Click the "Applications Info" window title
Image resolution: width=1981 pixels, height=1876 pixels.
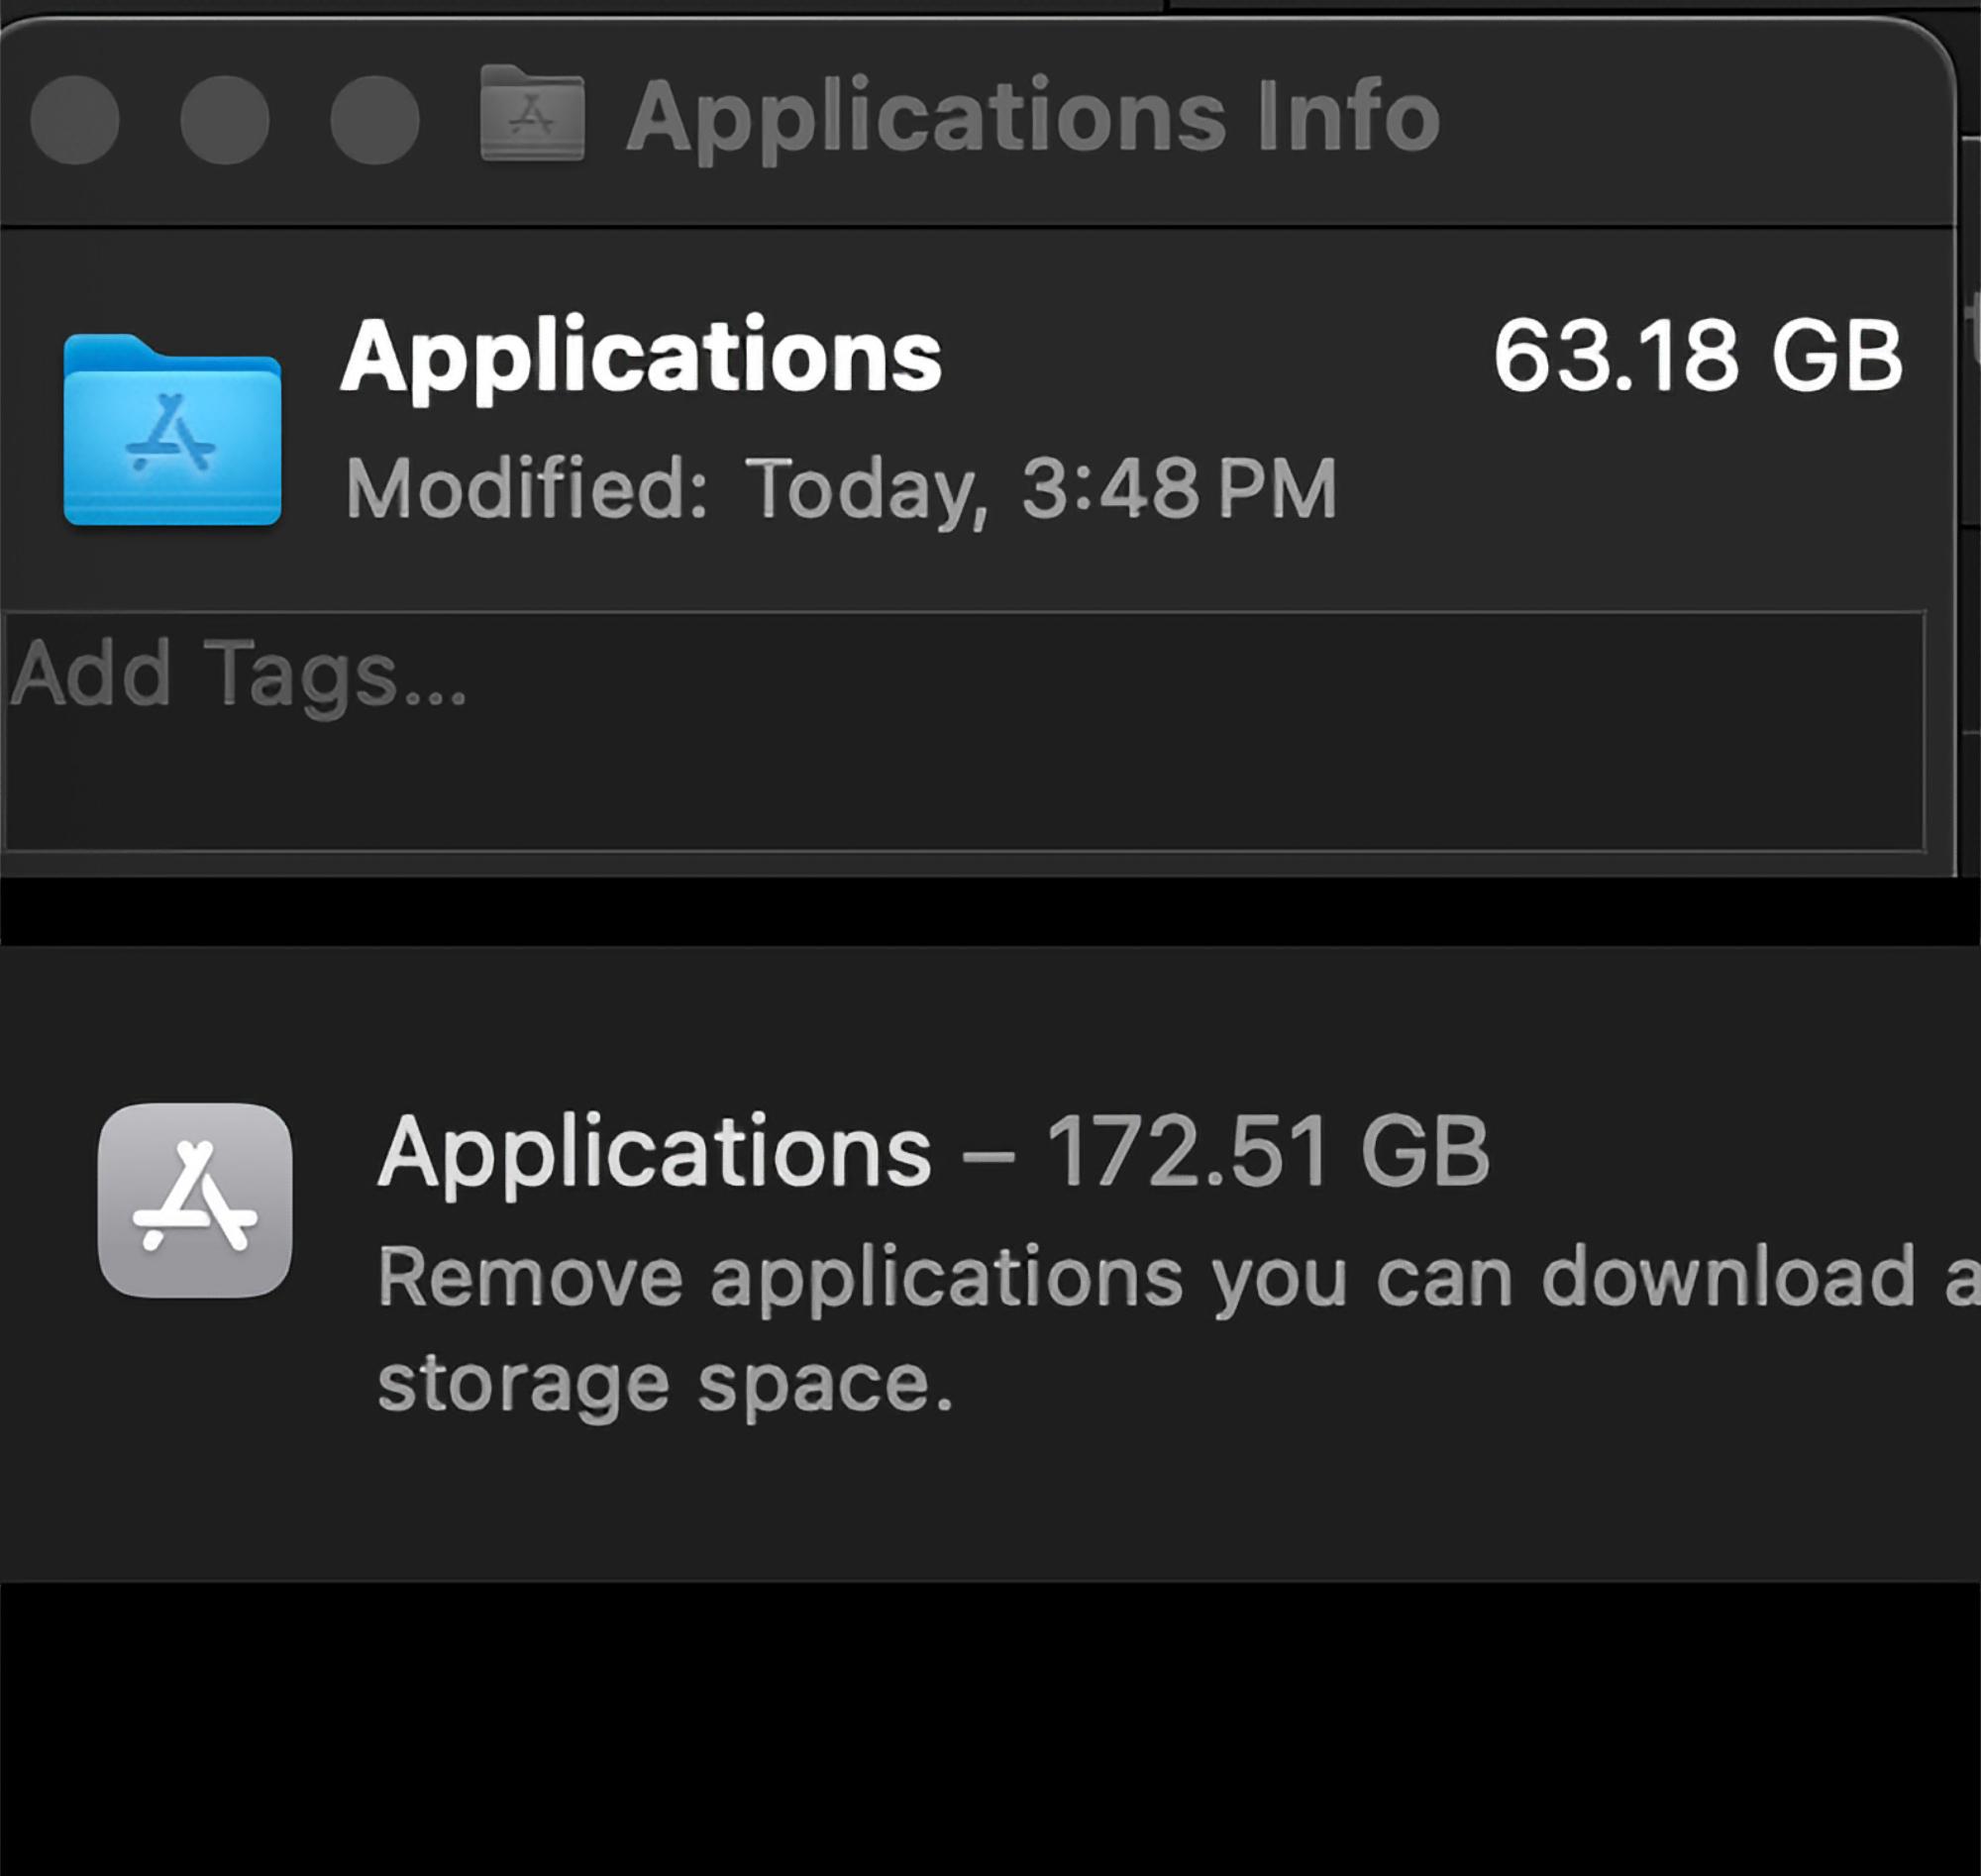click(x=1033, y=118)
